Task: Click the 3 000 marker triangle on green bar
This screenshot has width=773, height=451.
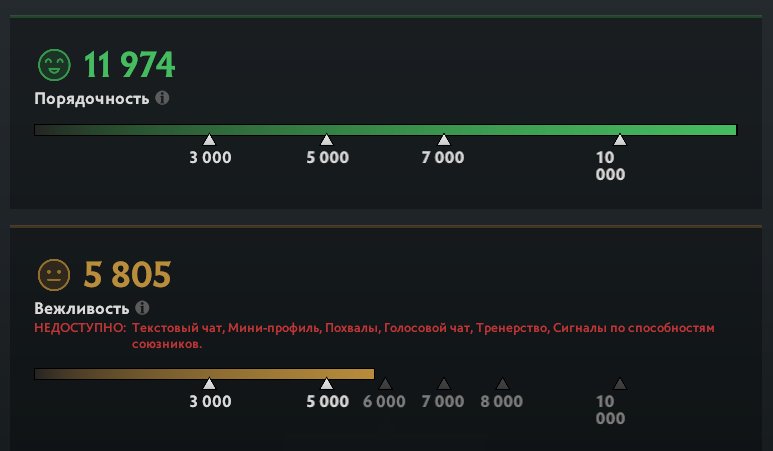Action: [x=209, y=140]
